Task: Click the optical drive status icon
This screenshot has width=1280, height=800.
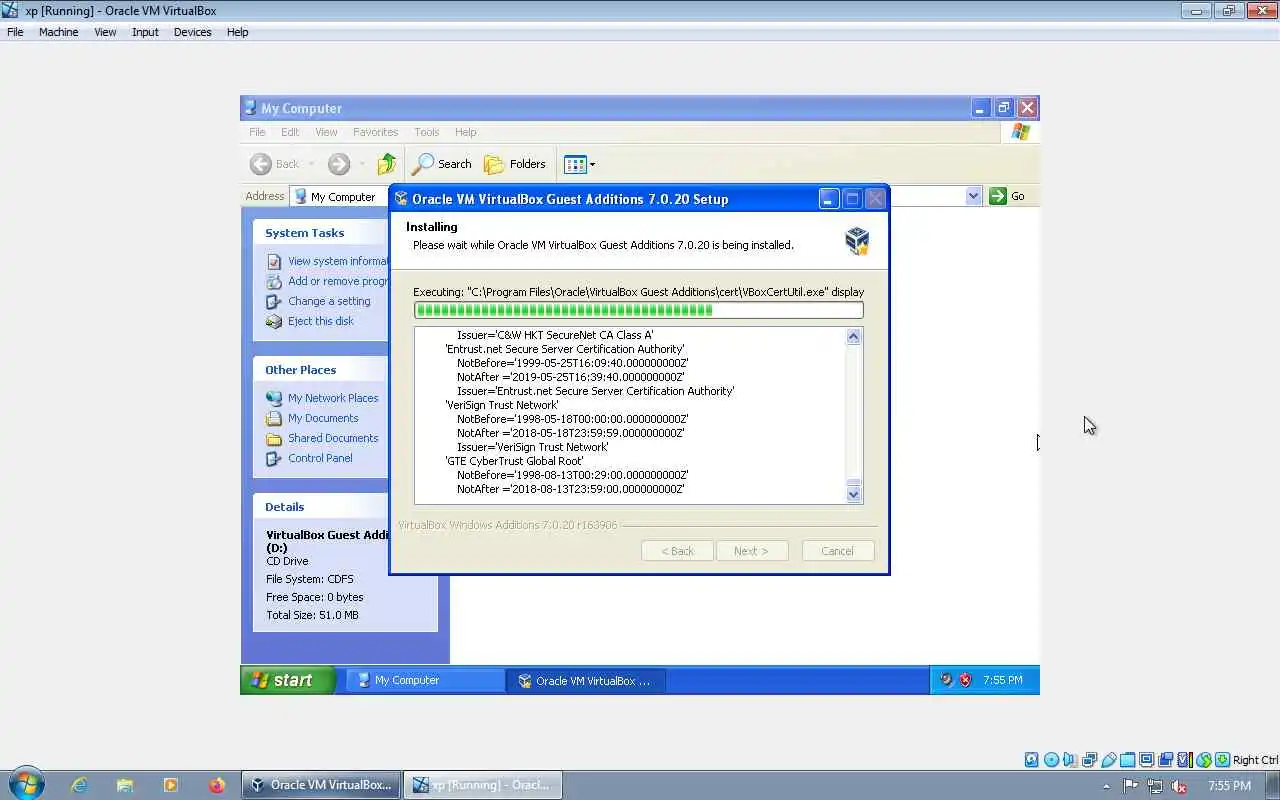Action: point(1051,760)
